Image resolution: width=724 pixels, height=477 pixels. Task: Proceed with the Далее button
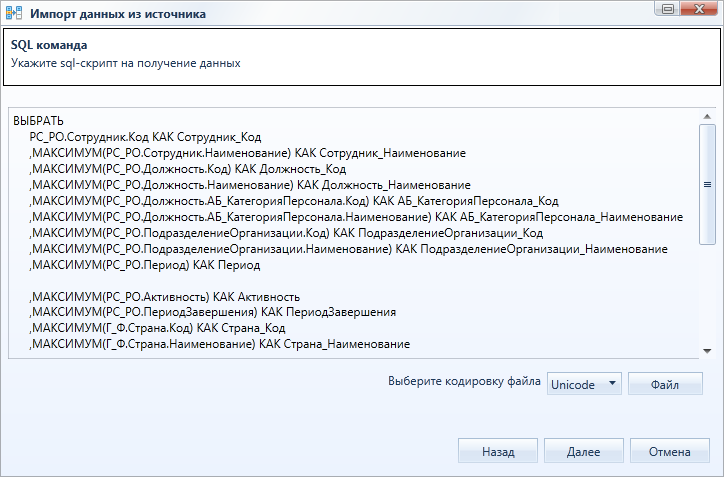pos(584,451)
